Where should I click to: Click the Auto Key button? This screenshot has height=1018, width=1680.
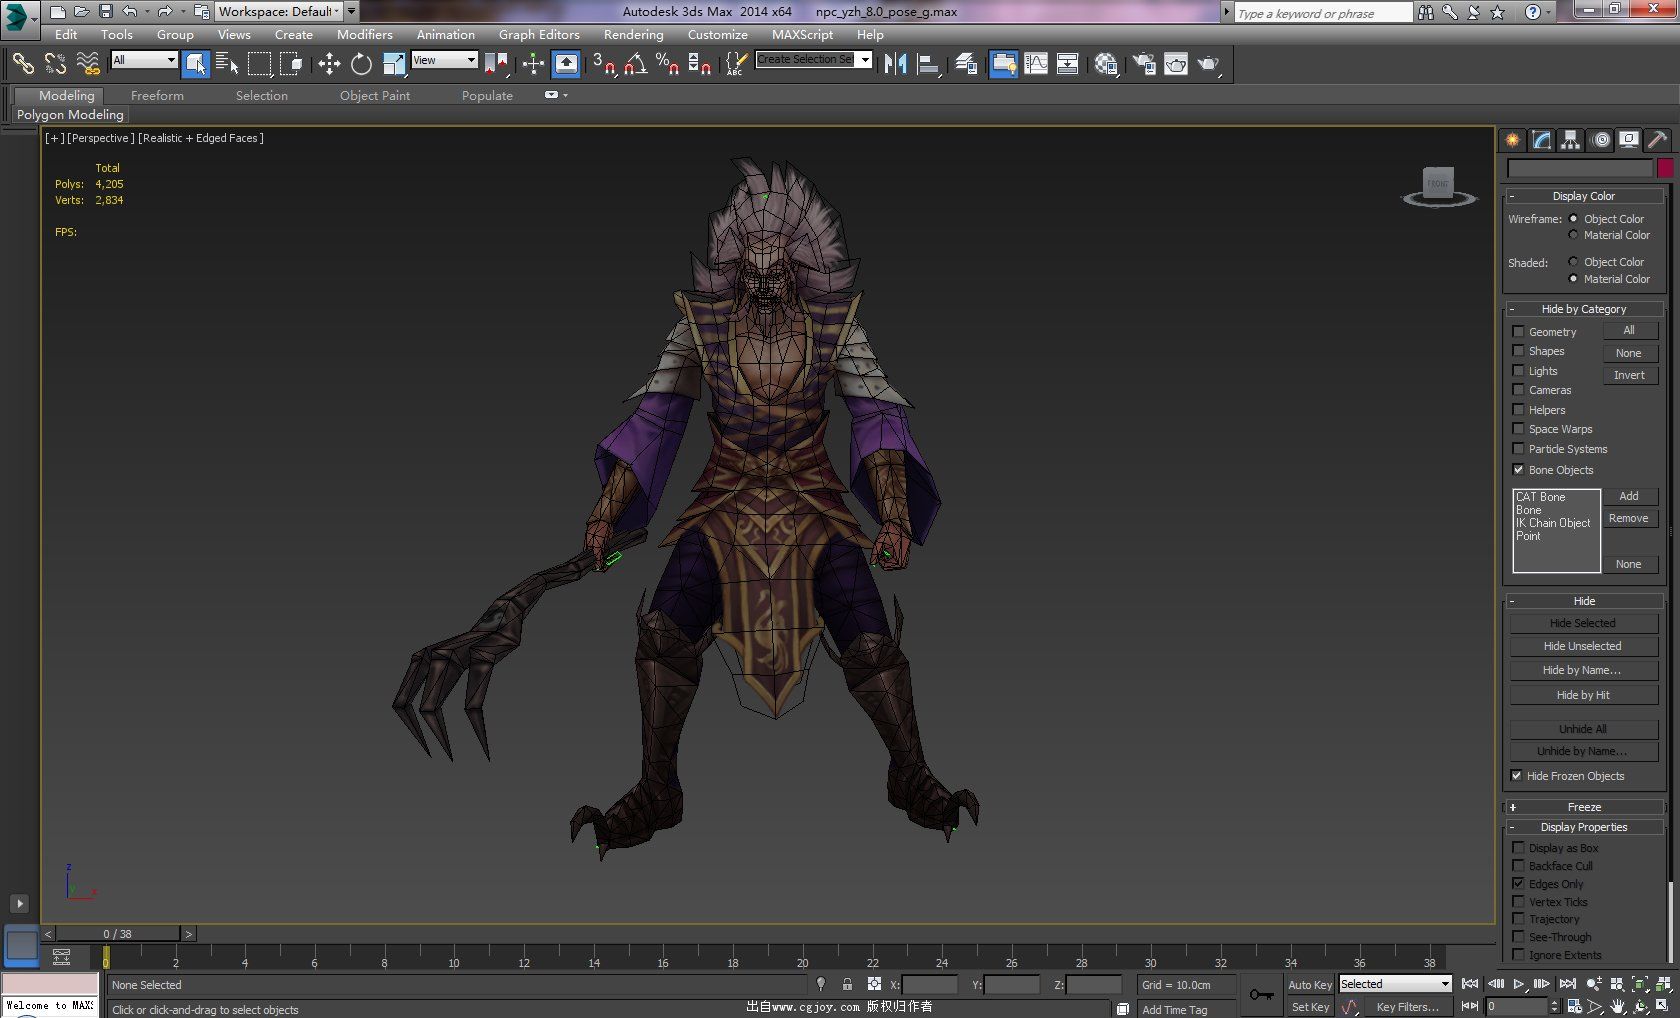[1309, 985]
